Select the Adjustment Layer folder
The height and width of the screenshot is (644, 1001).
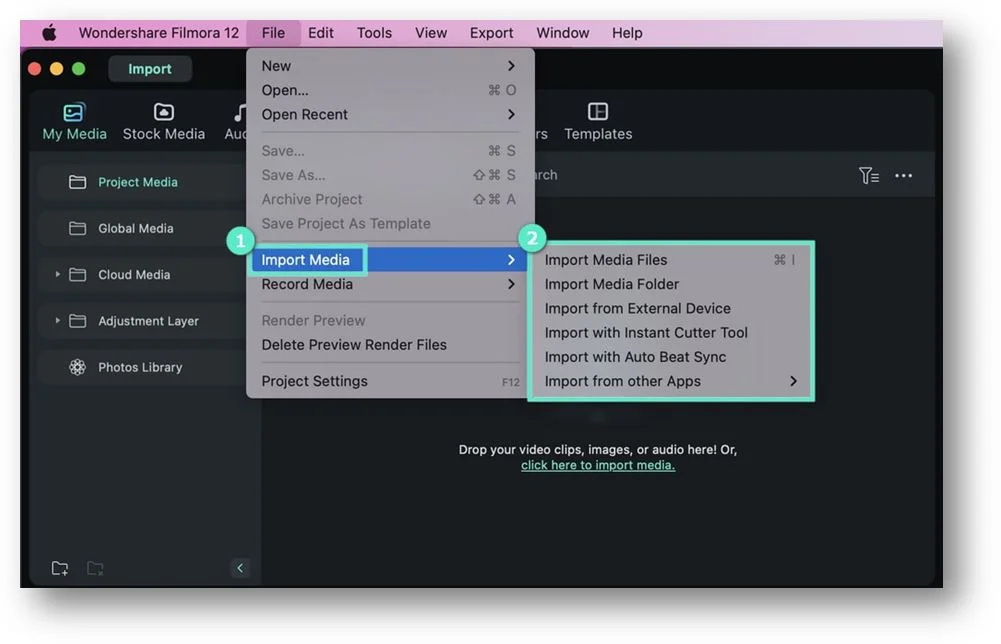click(x=140, y=321)
